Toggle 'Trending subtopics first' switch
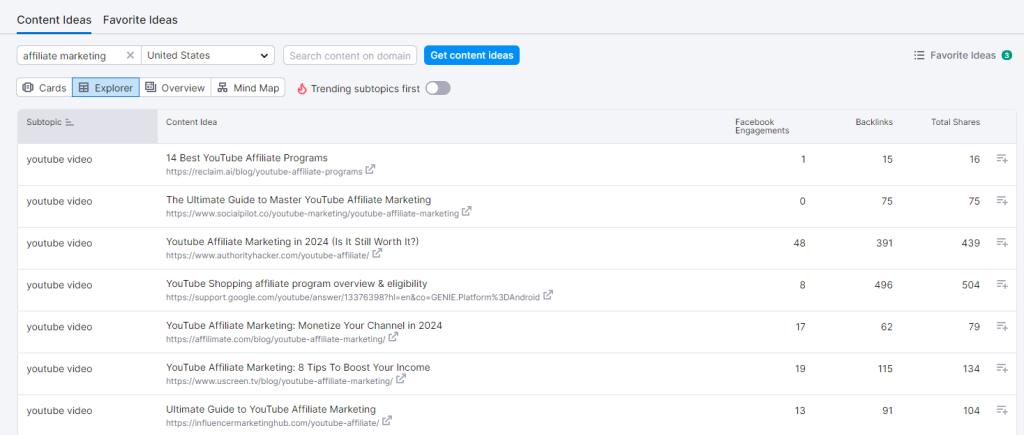The image size is (1024, 435). 438,88
